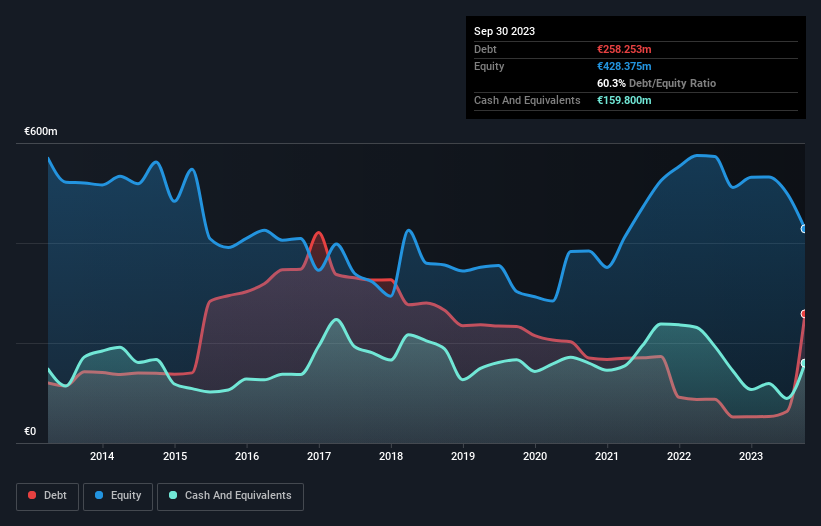Click the 2021 axis label
This screenshot has width=821, height=526.
[607, 456]
